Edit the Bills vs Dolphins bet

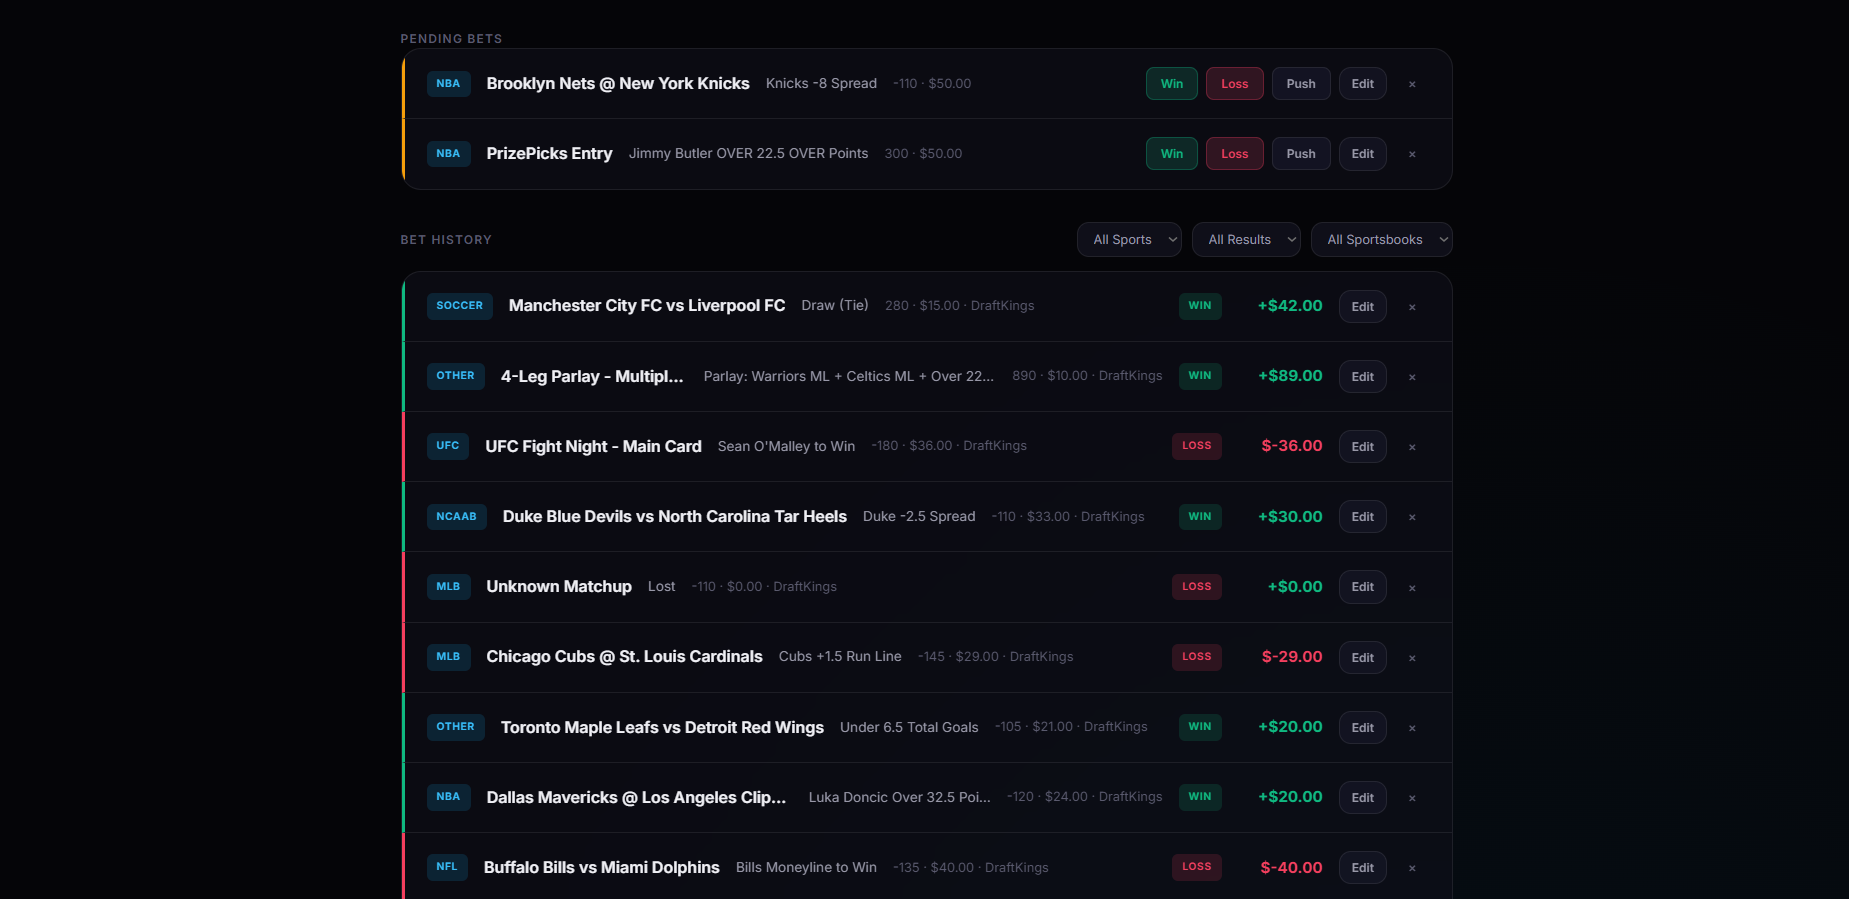pos(1363,868)
